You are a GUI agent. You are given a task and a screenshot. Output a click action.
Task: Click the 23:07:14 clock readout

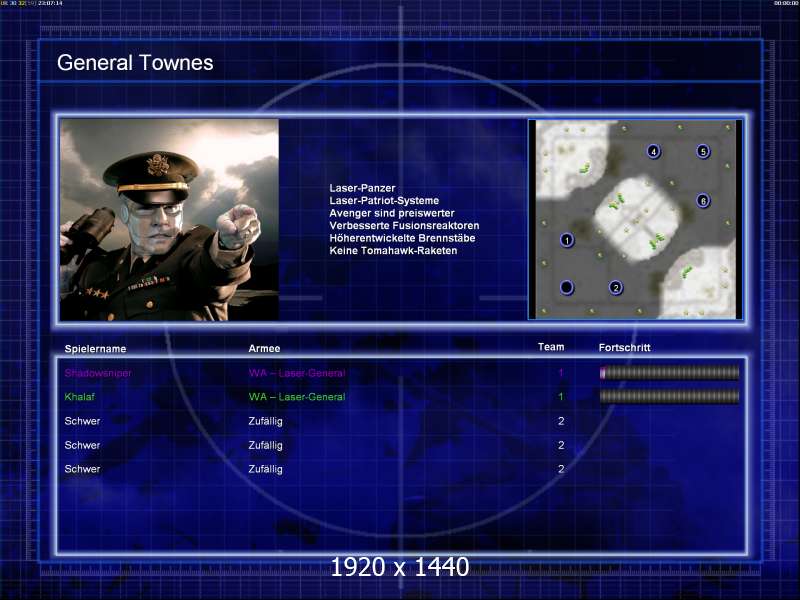pos(51,3)
